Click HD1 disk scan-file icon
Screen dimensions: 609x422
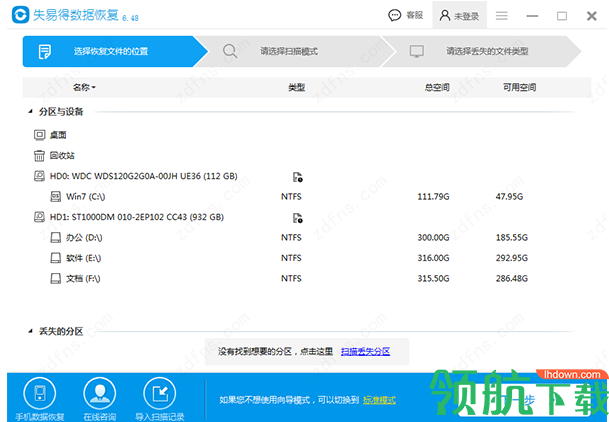(298, 218)
